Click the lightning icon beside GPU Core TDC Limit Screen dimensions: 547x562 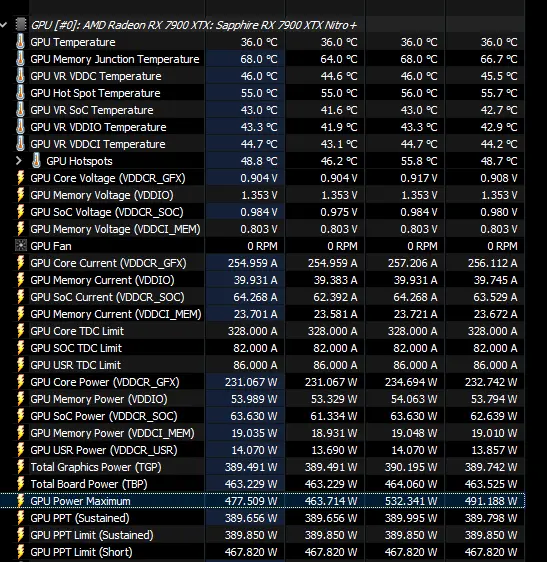point(20,331)
